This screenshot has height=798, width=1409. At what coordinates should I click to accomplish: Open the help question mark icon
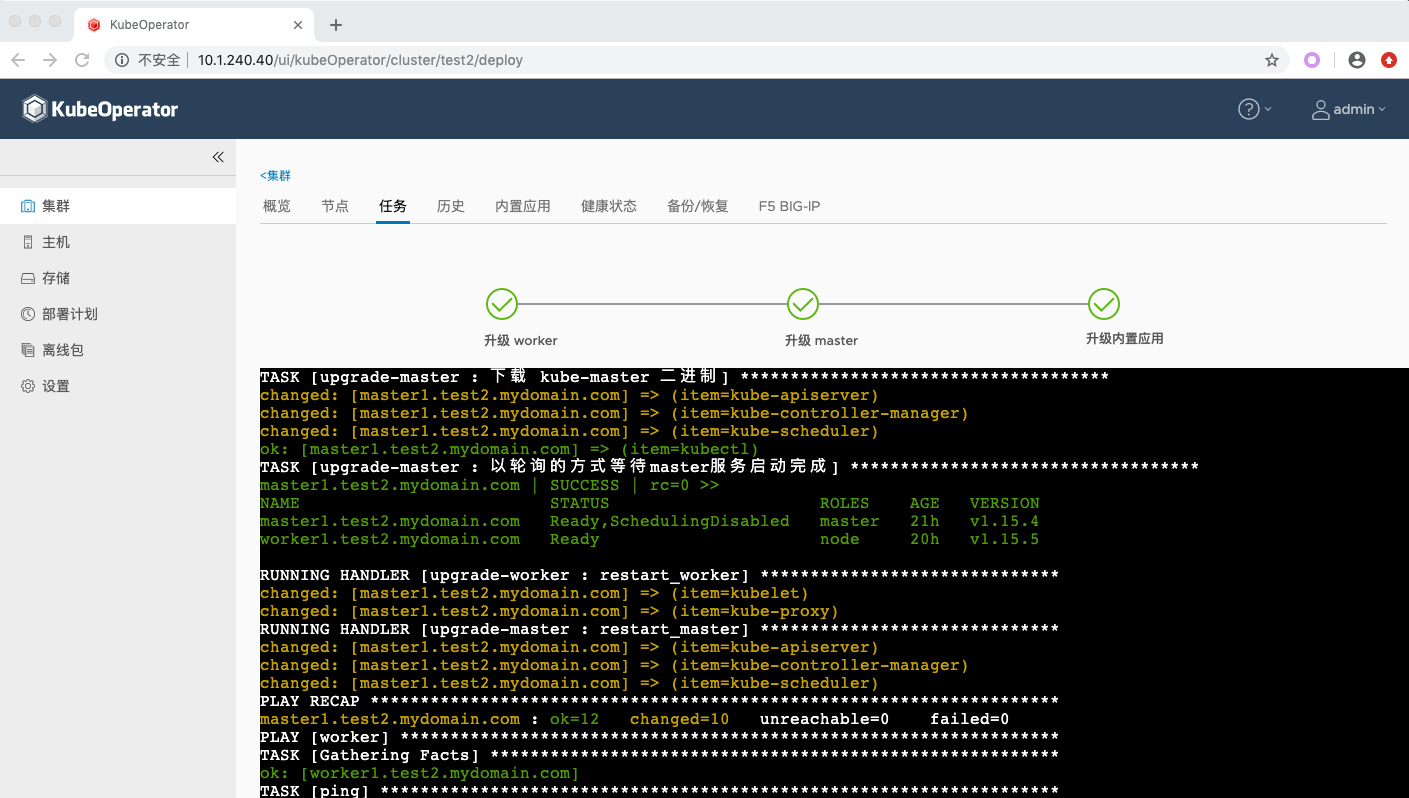coord(1247,109)
